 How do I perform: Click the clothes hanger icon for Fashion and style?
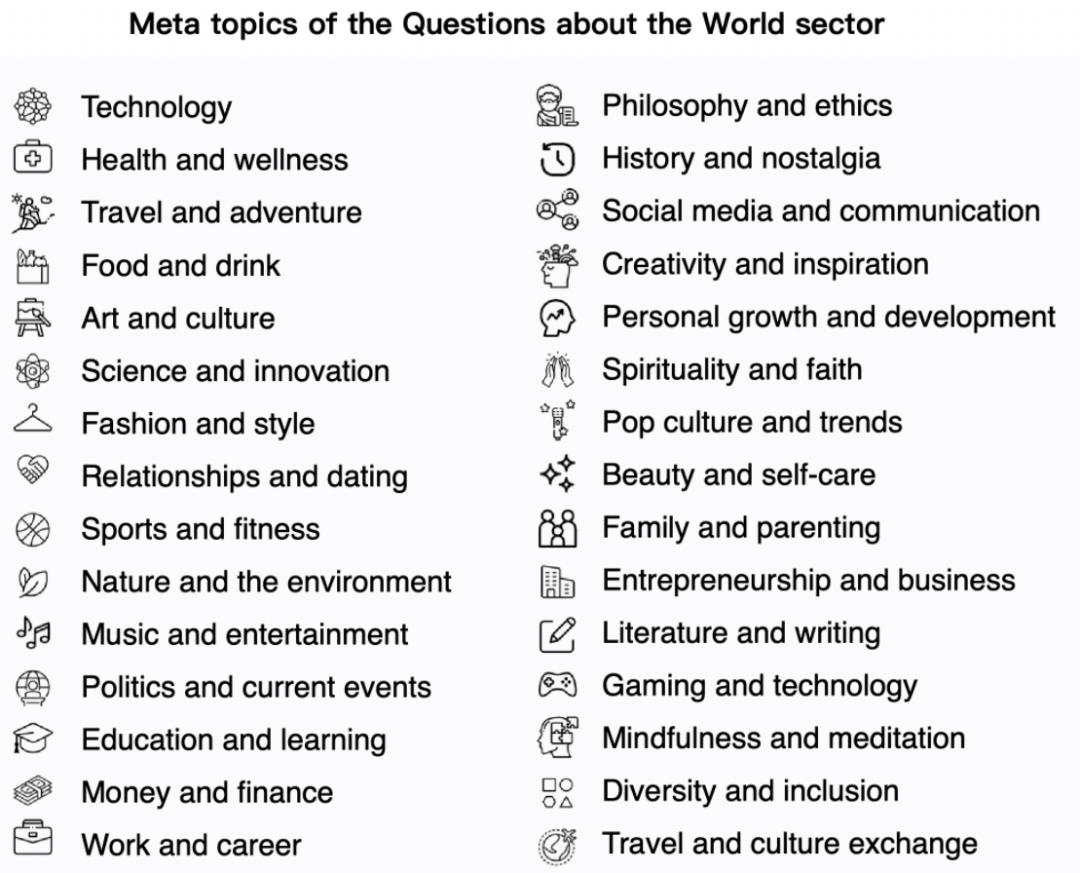33,422
